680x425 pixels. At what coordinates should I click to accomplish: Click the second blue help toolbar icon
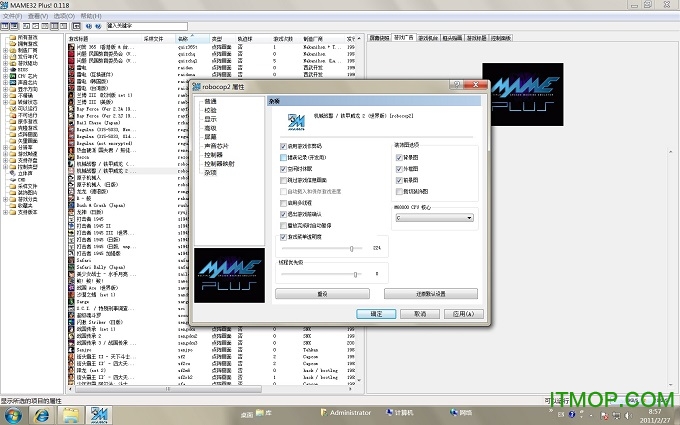(x=98, y=26)
